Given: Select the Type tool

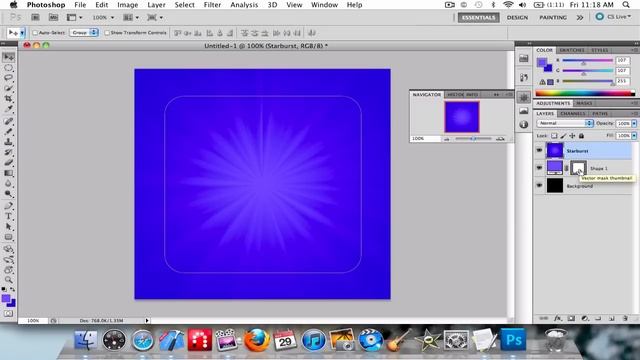Looking at the screenshot, I should click(9, 216).
